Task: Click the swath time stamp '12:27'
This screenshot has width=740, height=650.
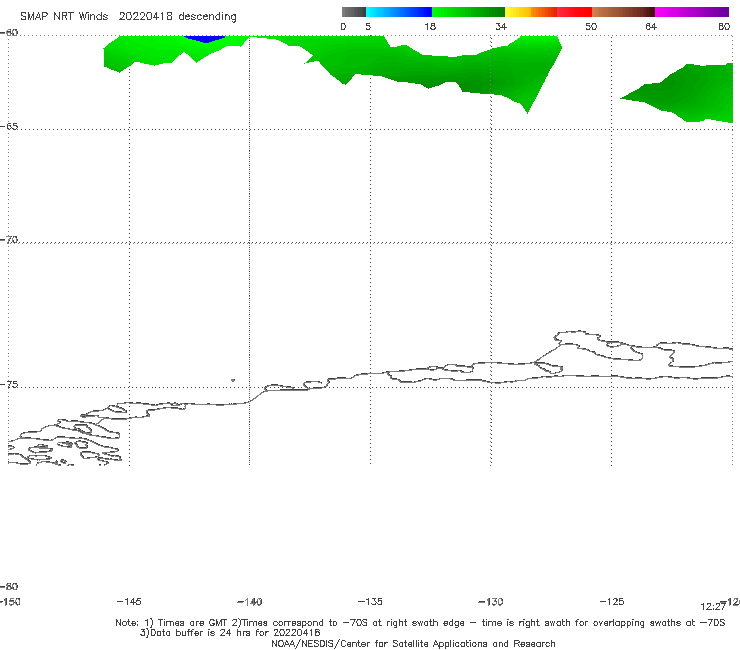Action: 713,607
